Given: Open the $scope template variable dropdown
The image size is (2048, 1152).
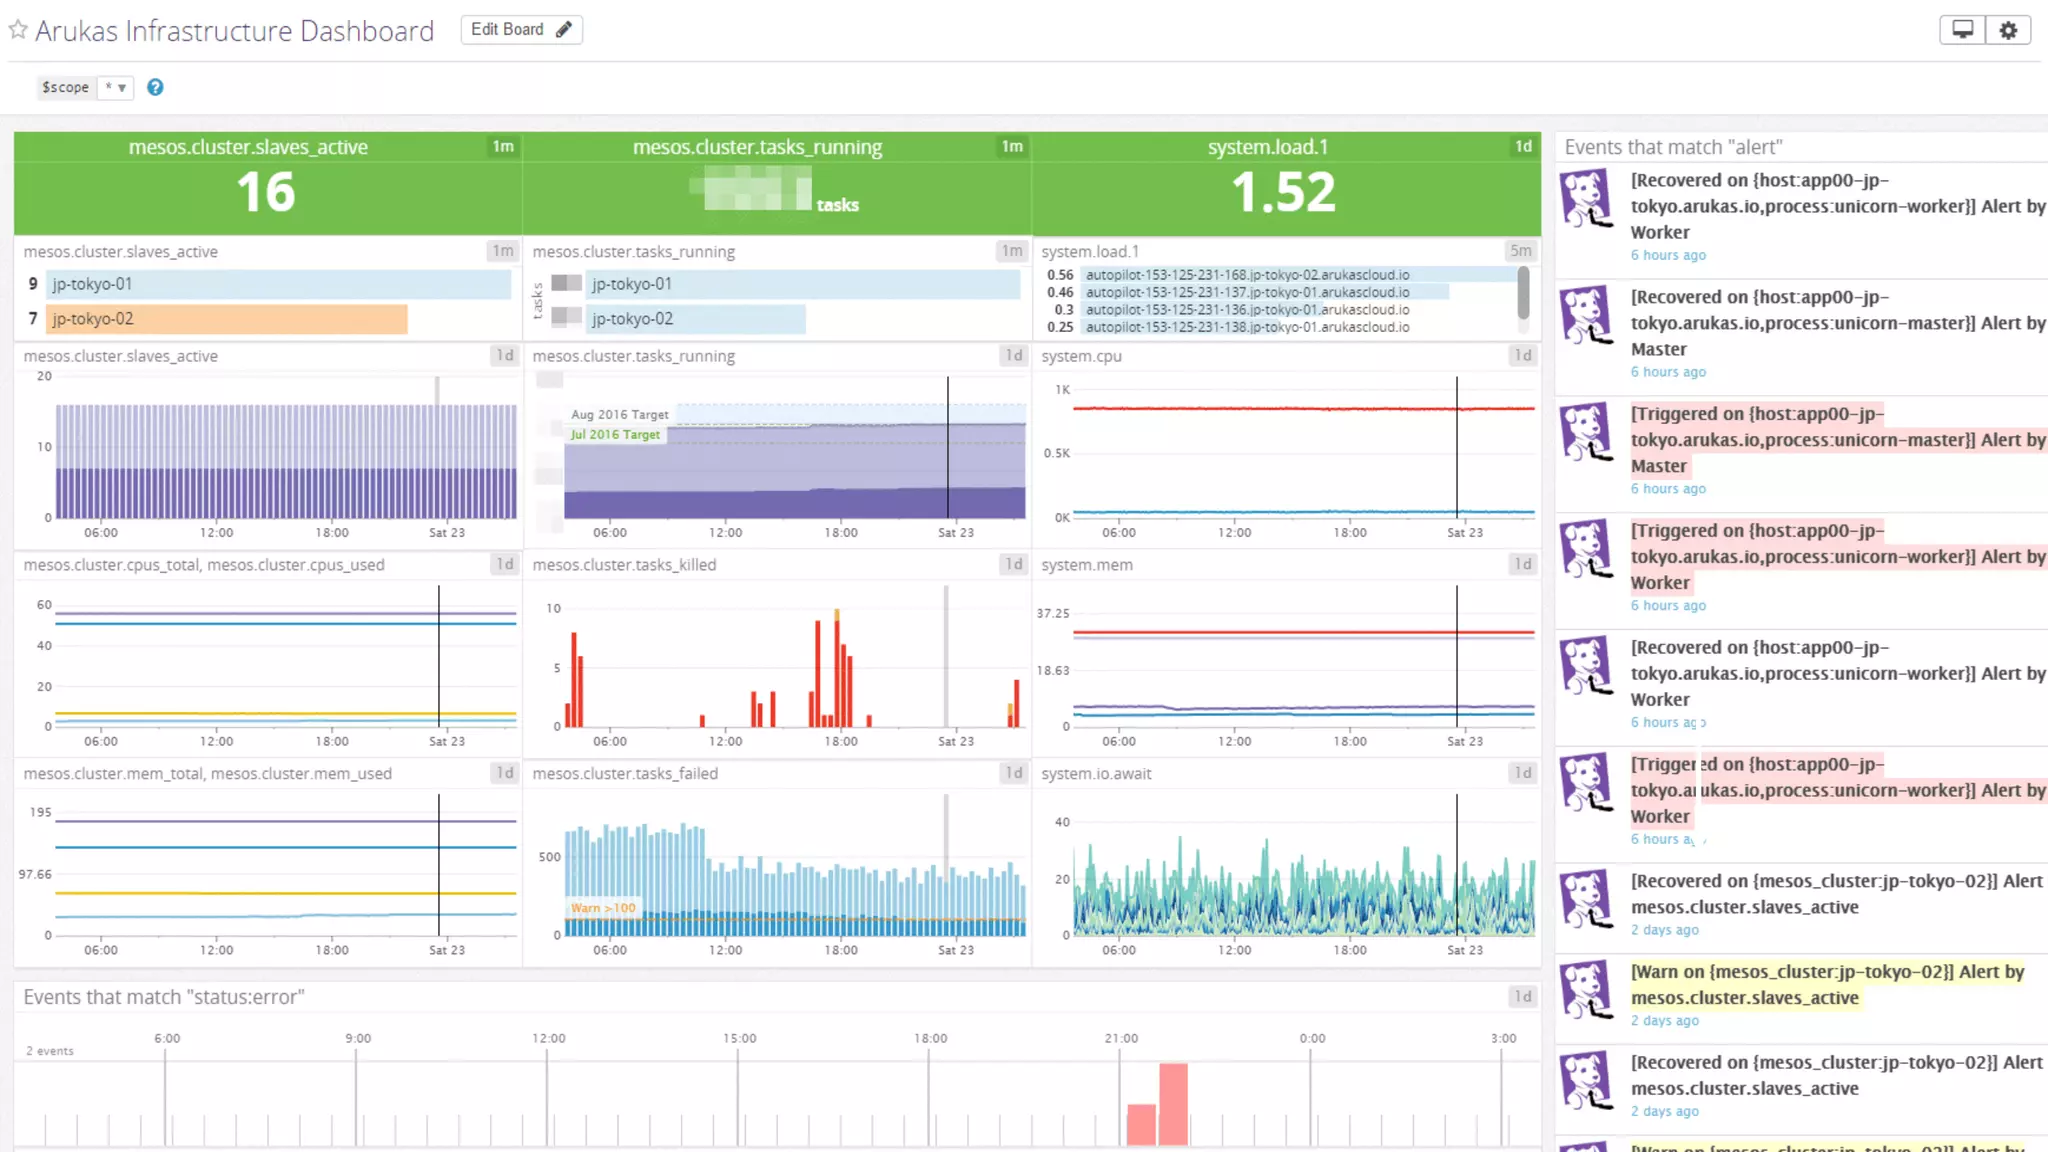Looking at the screenshot, I should coord(115,87).
